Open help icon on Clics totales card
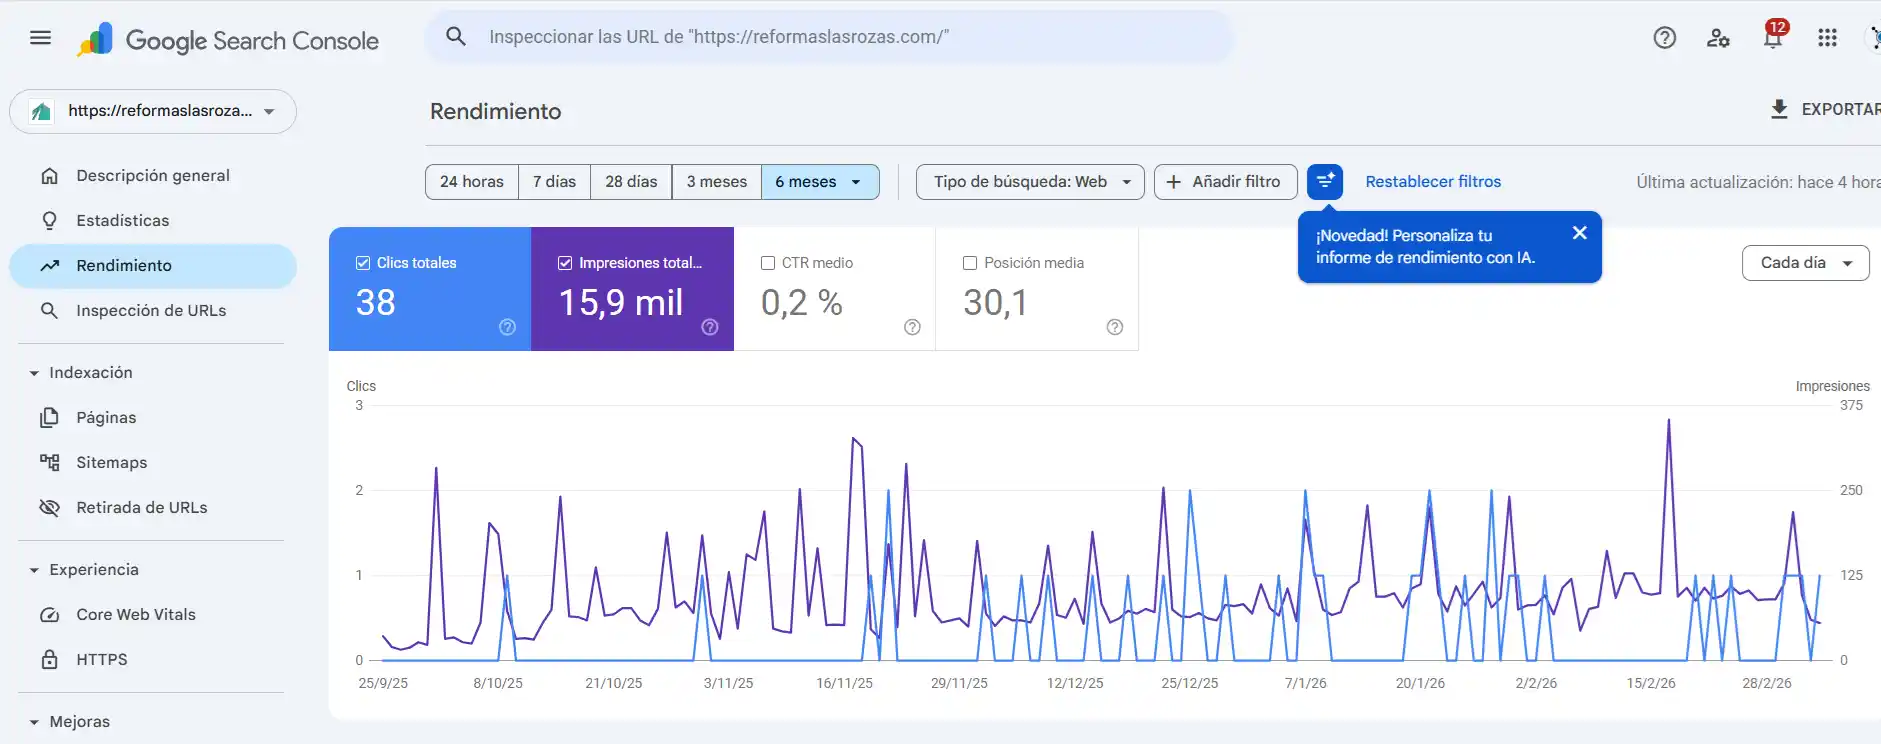Viewport: 1881px width, 744px height. 507,327
